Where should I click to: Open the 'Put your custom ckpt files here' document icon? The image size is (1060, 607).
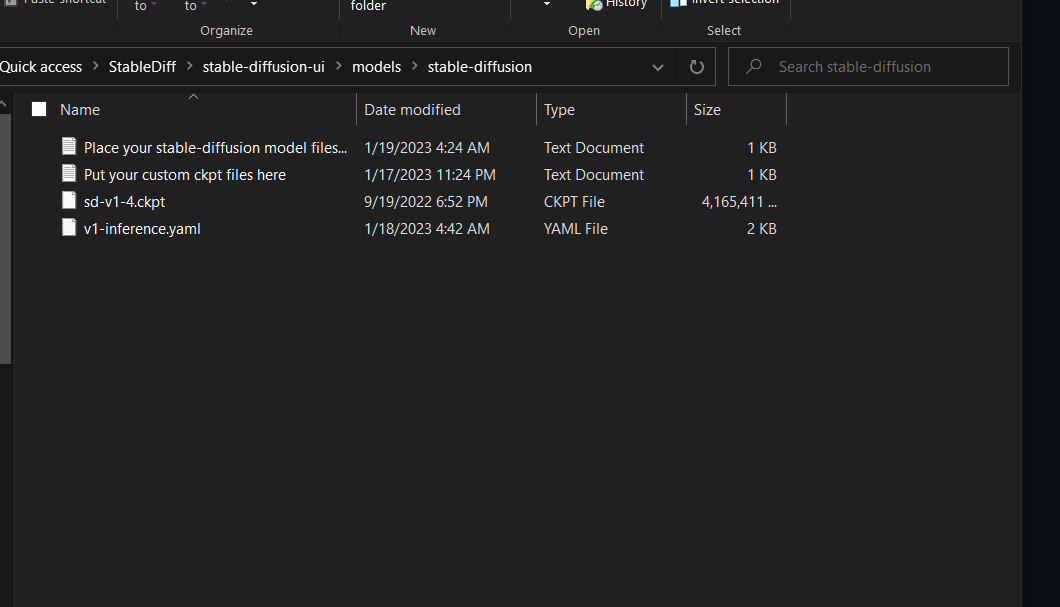pyautogui.click(x=68, y=174)
